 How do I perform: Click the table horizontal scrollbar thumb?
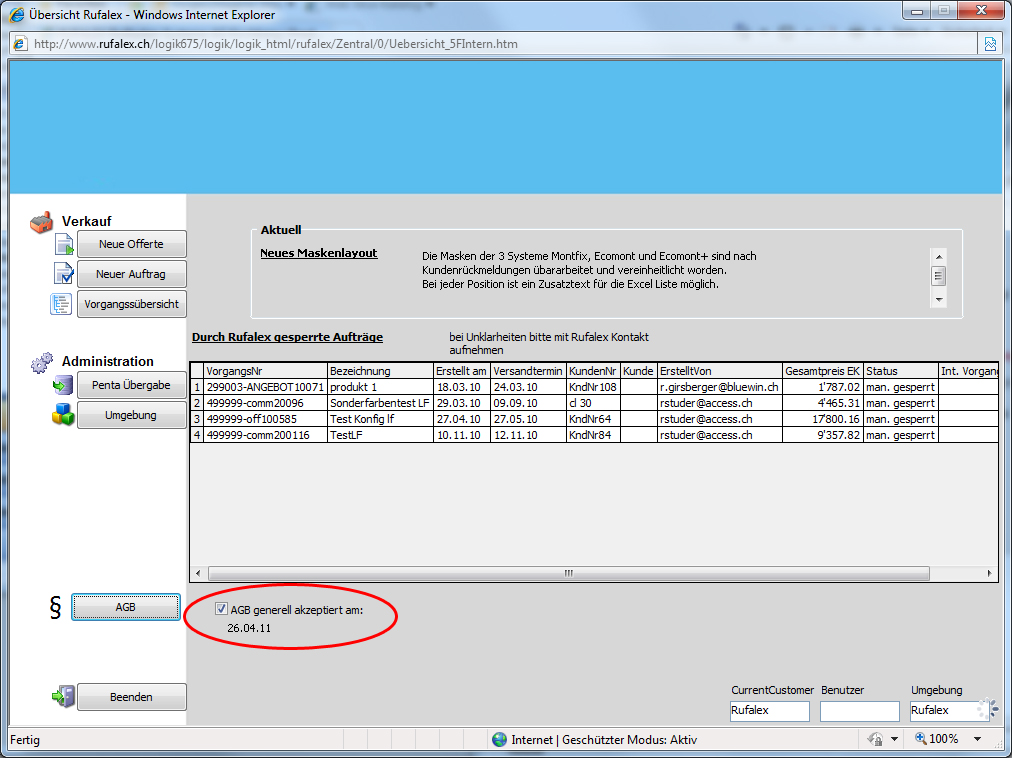point(569,573)
